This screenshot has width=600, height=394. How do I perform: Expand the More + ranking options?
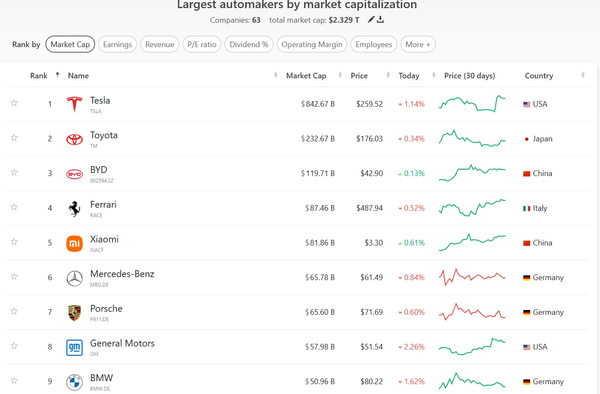coord(418,44)
